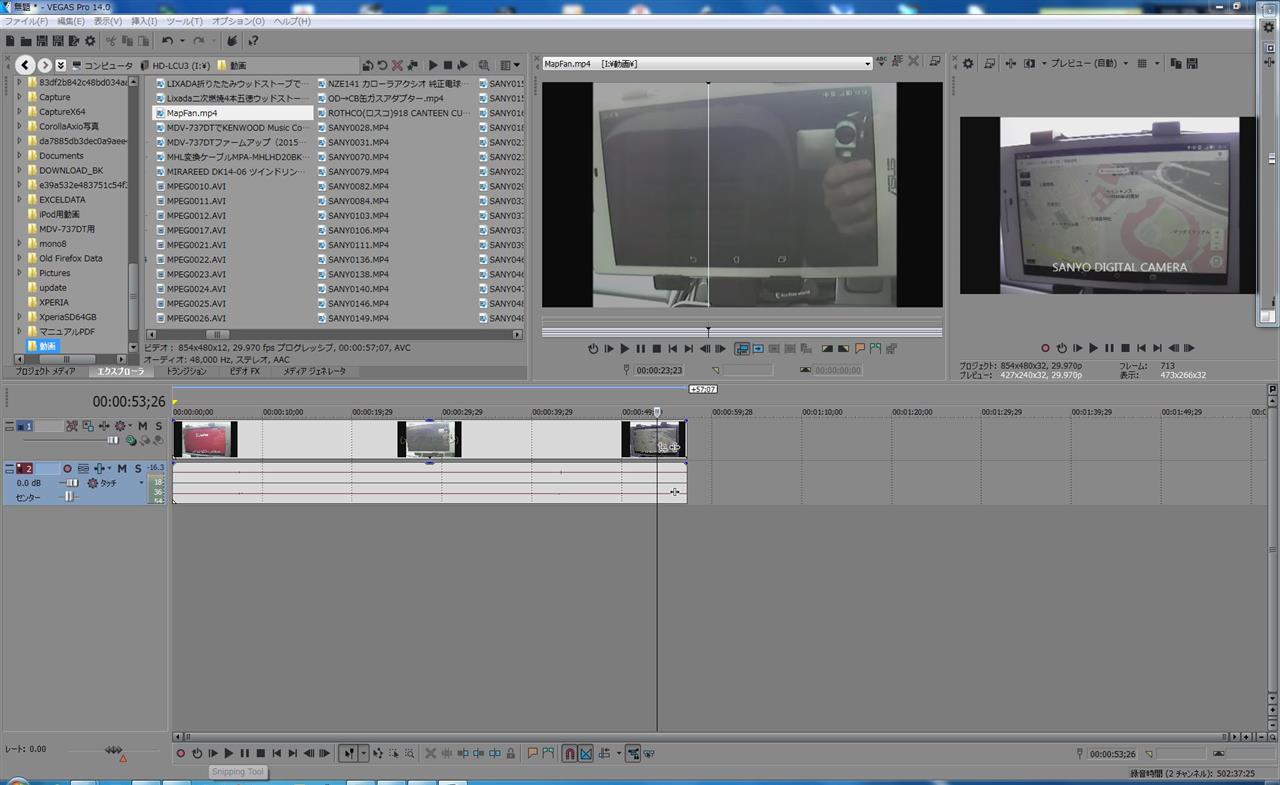The width and height of the screenshot is (1280, 785).
Task: Expand the Pictures folder node
Action: pyautogui.click(x=19, y=273)
